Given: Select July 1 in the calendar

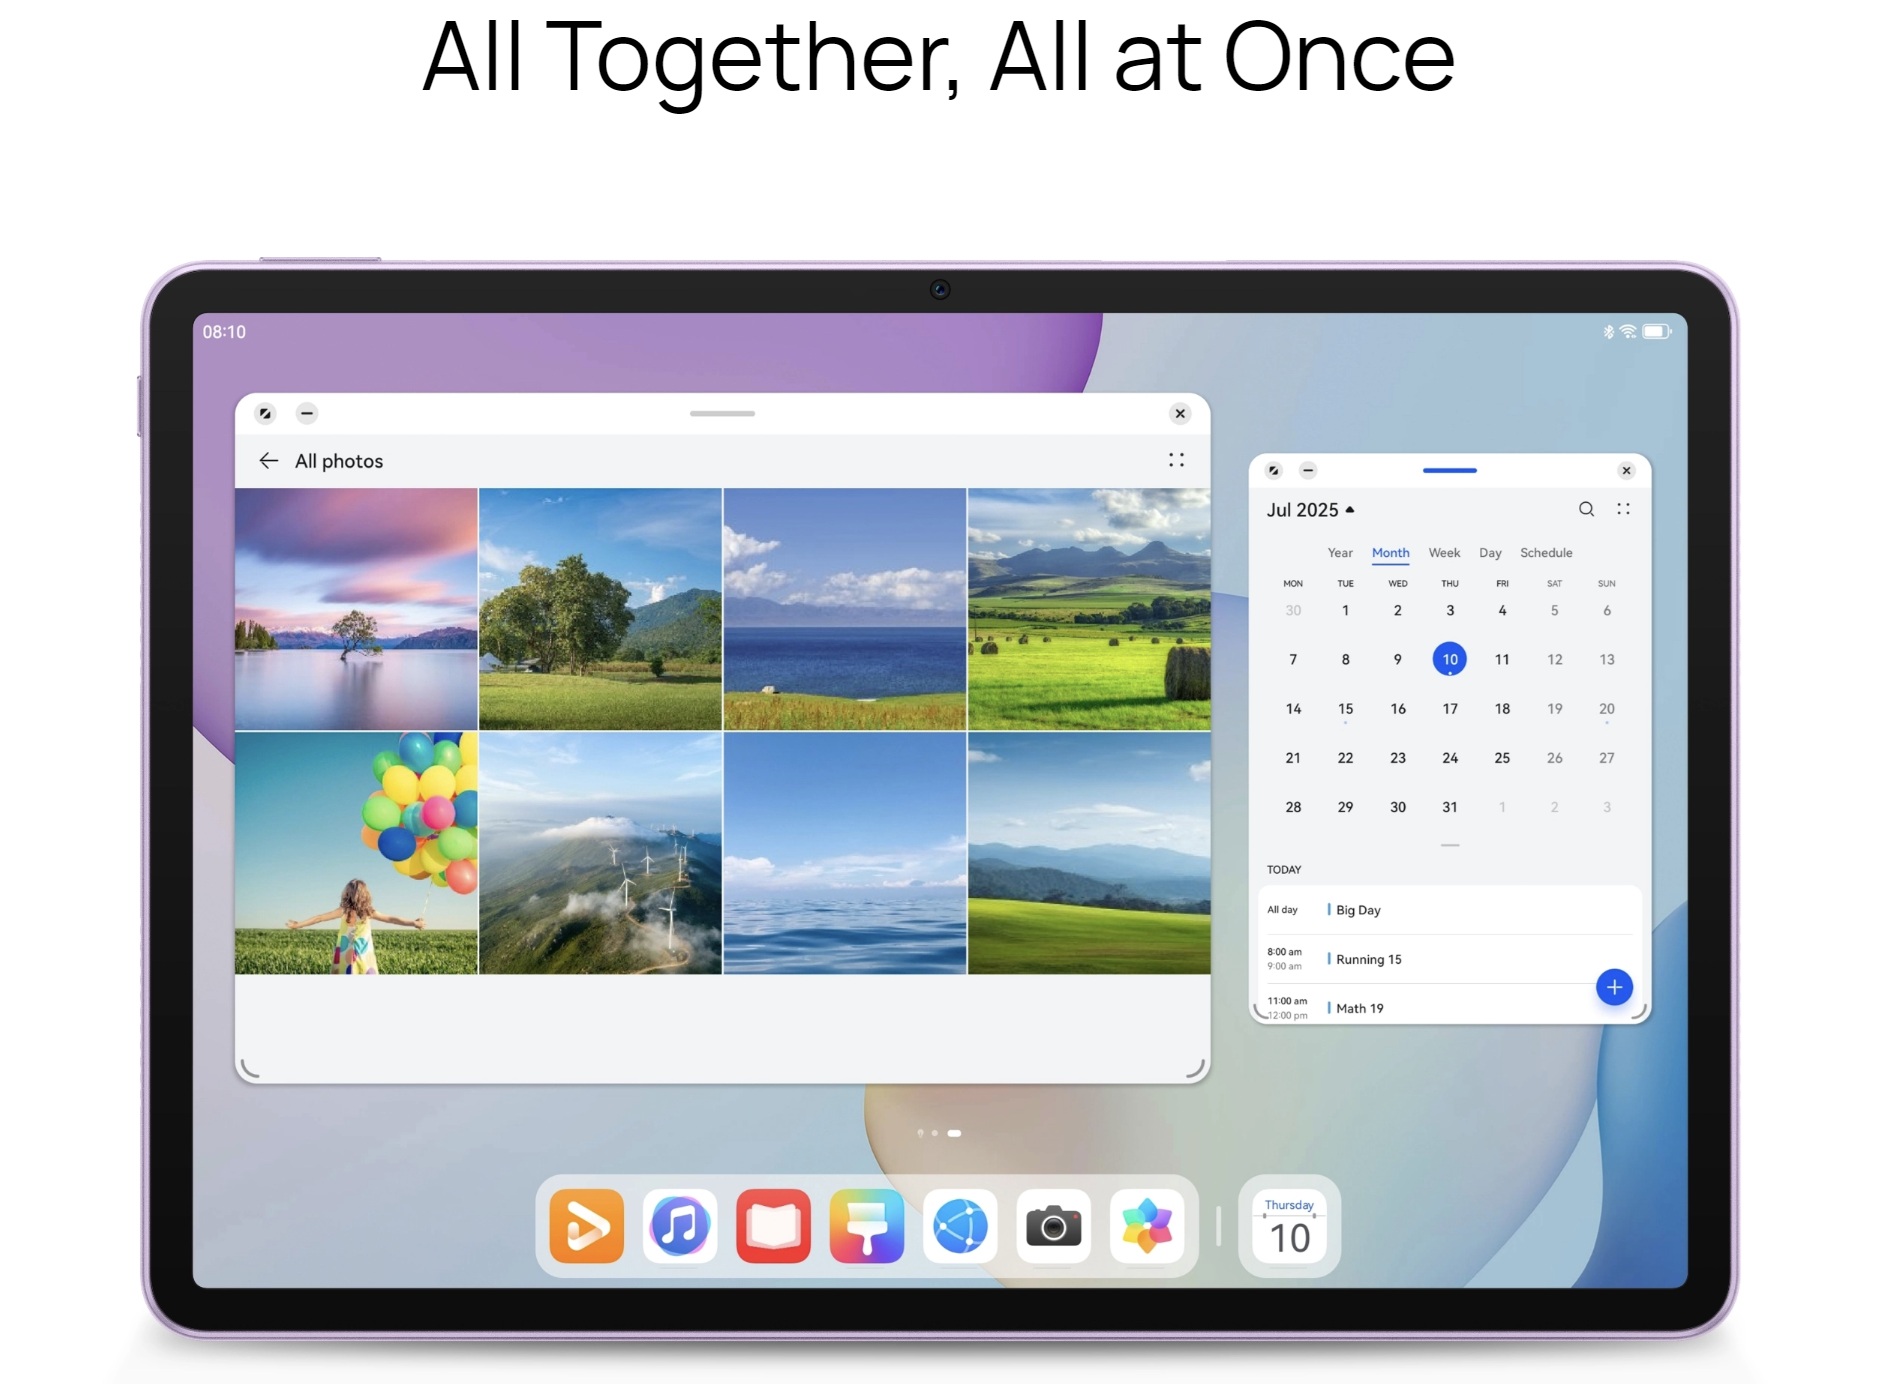Looking at the screenshot, I should coord(1345,611).
